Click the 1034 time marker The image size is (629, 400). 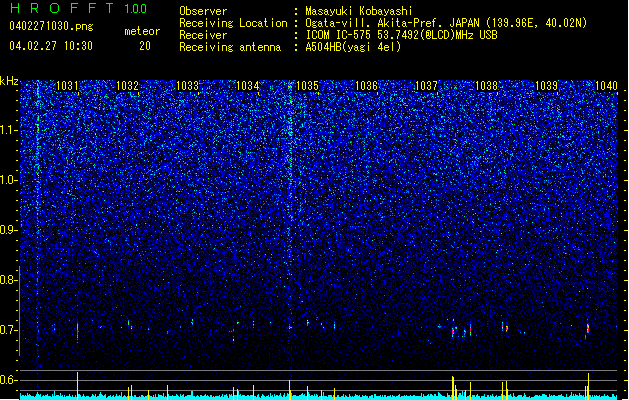coord(248,86)
